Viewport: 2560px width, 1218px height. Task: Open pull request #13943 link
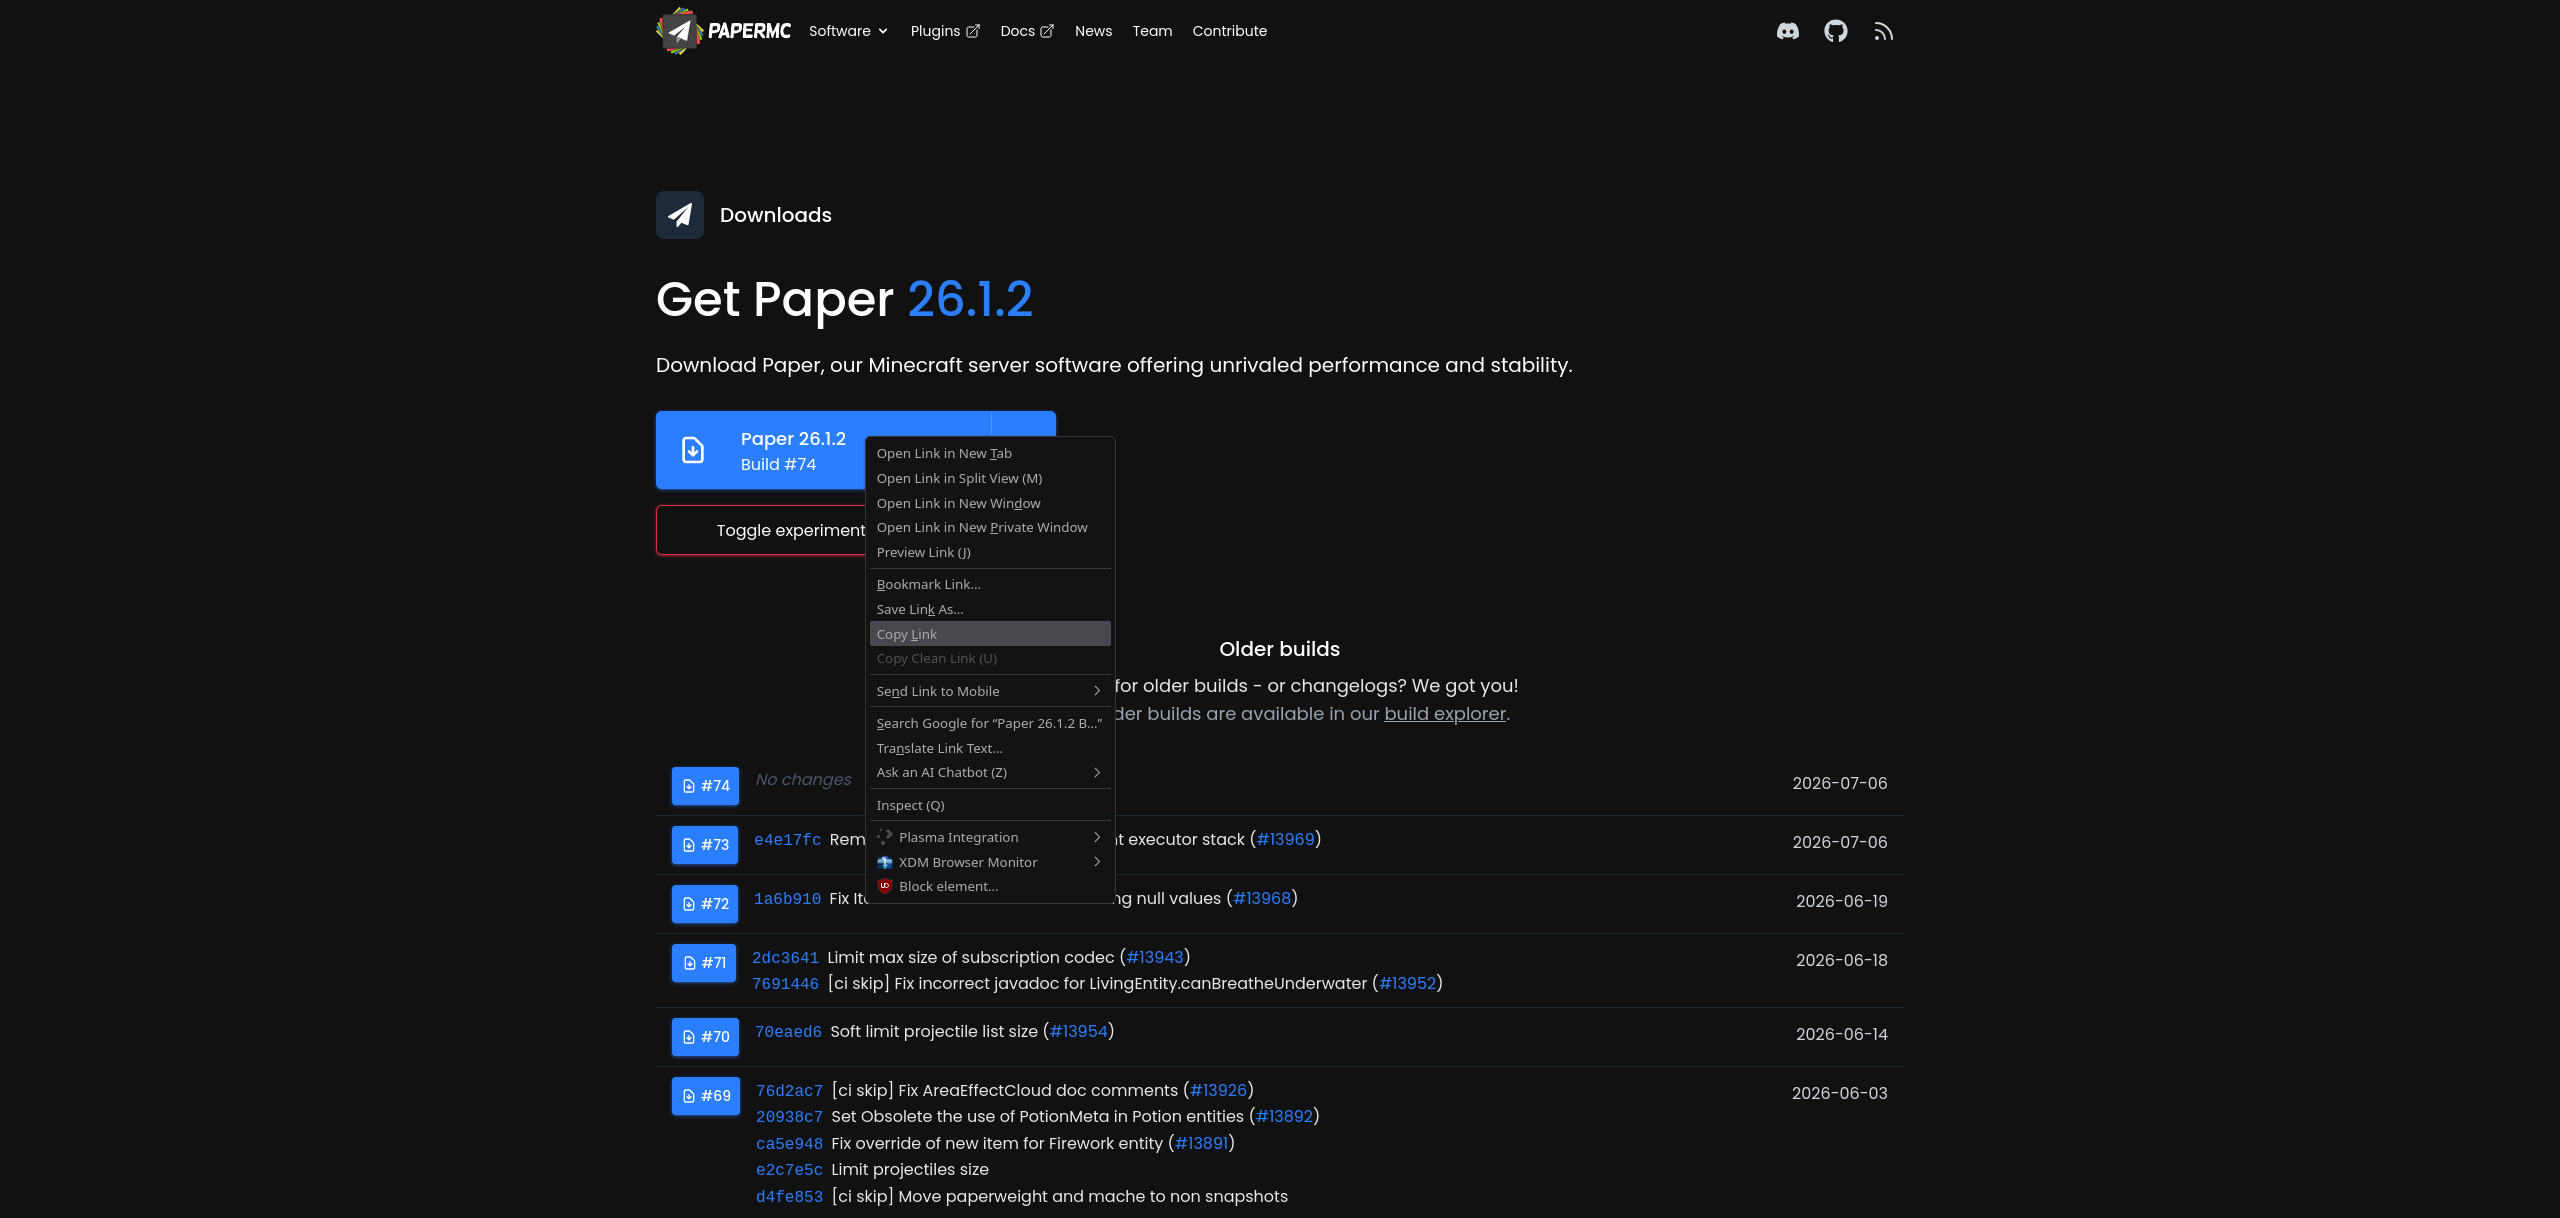click(1155, 957)
